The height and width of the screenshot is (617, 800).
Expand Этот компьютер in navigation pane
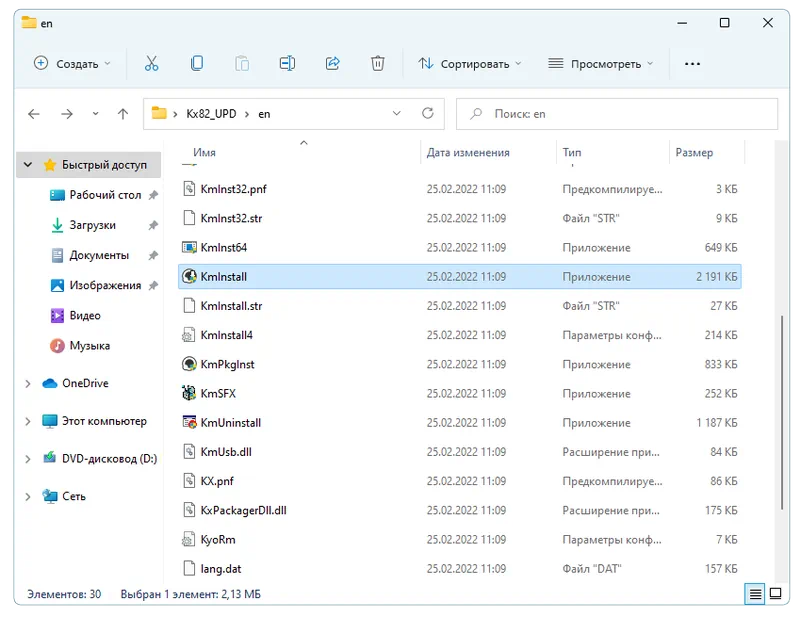tap(27, 422)
